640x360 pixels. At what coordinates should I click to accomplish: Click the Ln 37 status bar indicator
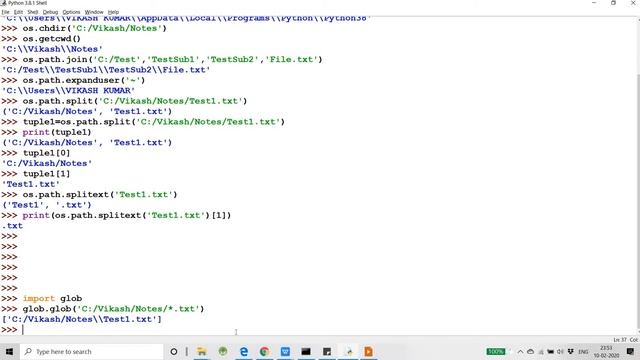619,340
